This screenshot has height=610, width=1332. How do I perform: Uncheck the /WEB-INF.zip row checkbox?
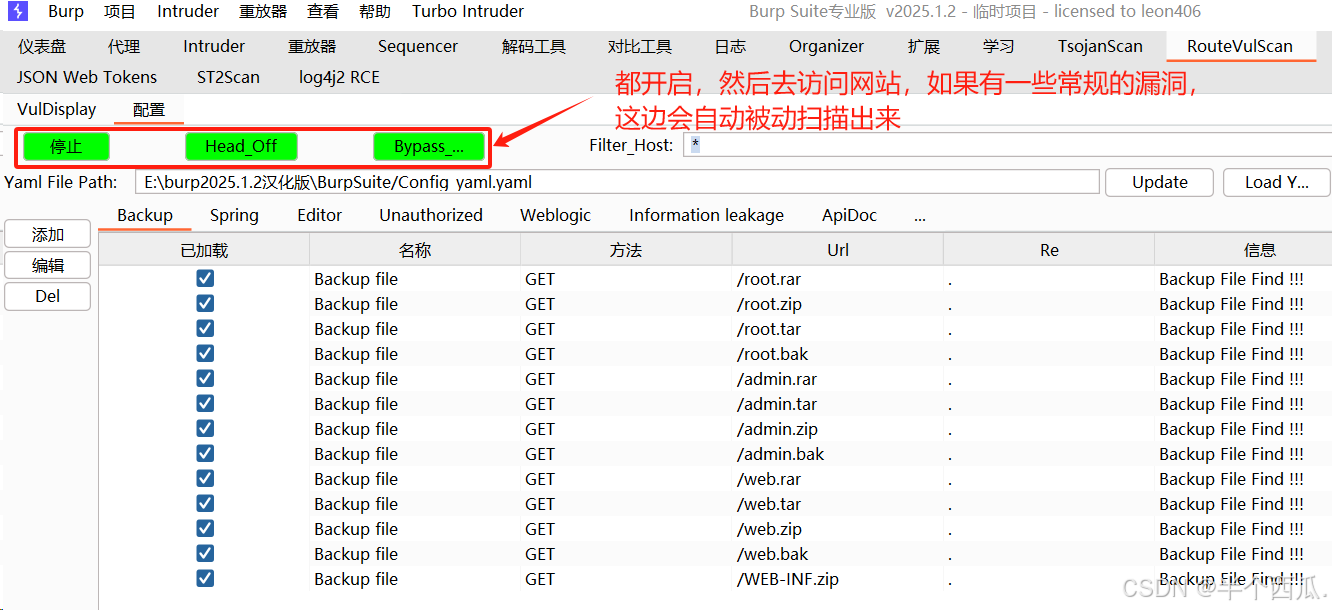click(x=205, y=578)
